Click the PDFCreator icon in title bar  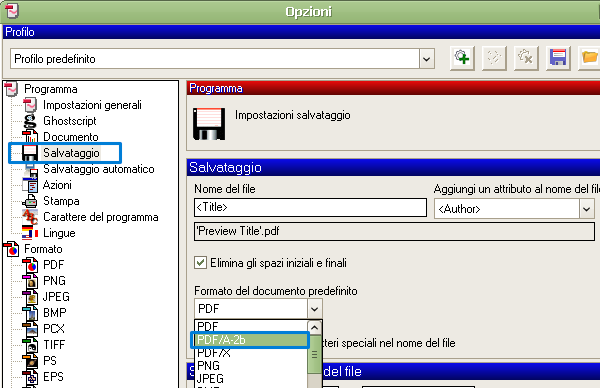click(12, 11)
